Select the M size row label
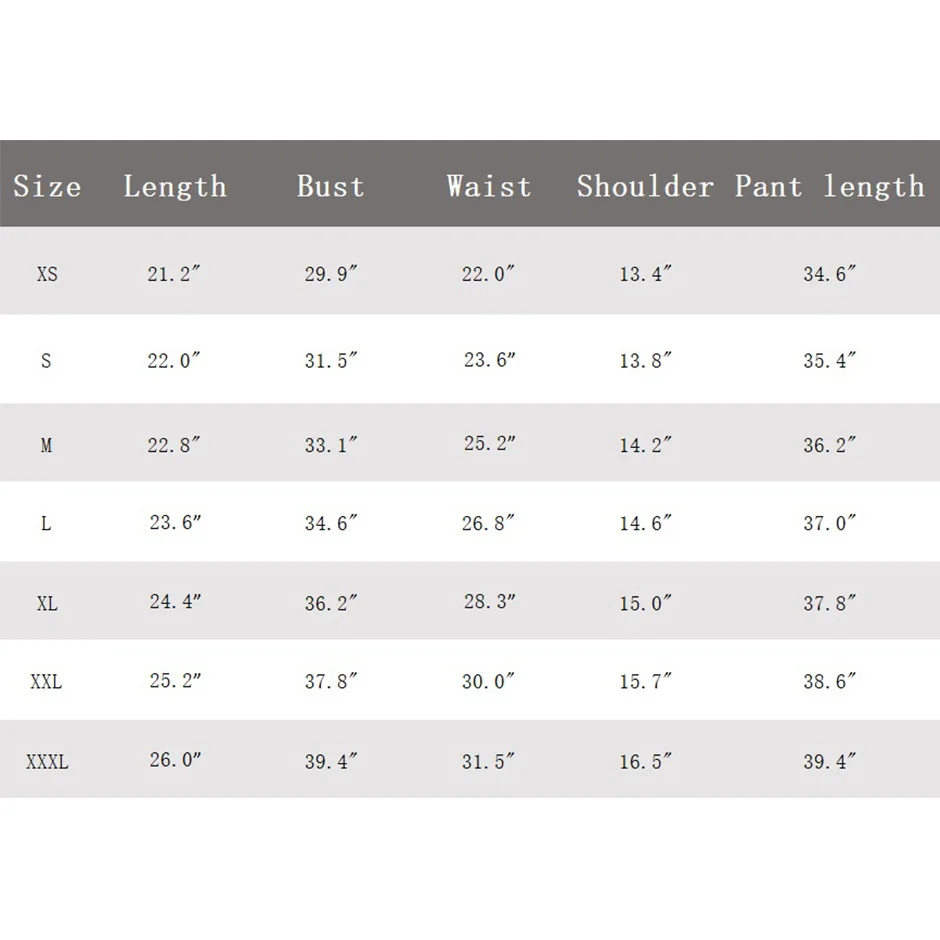 click(x=46, y=446)
